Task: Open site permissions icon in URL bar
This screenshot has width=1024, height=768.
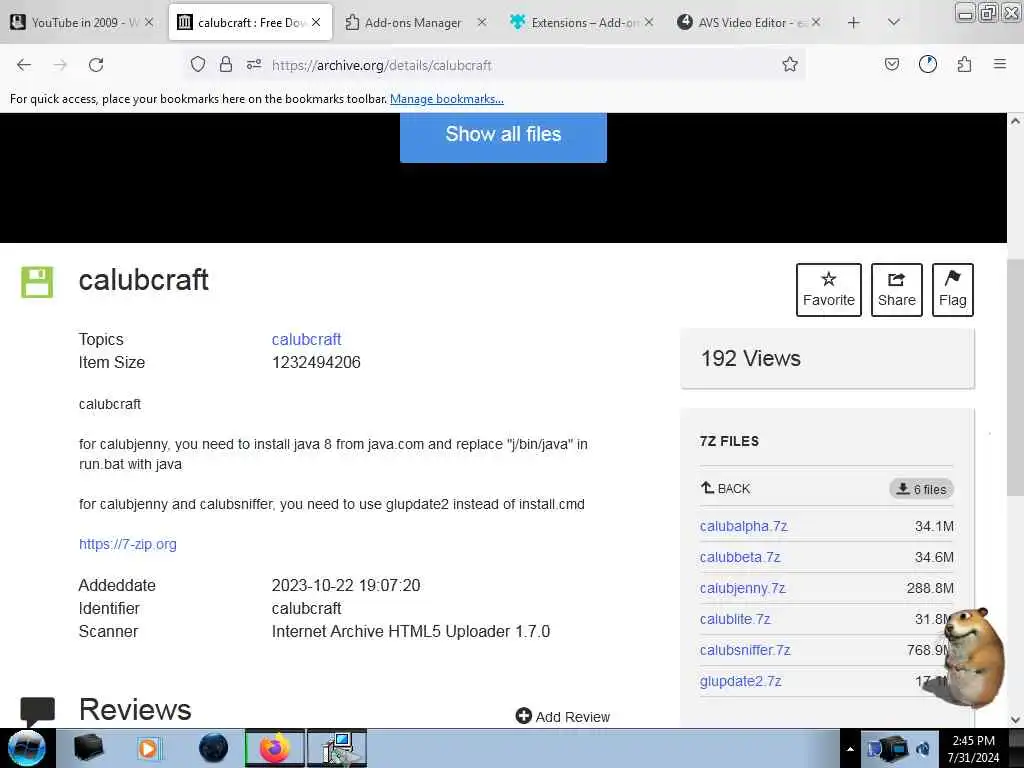Action: tap(254, 65)
